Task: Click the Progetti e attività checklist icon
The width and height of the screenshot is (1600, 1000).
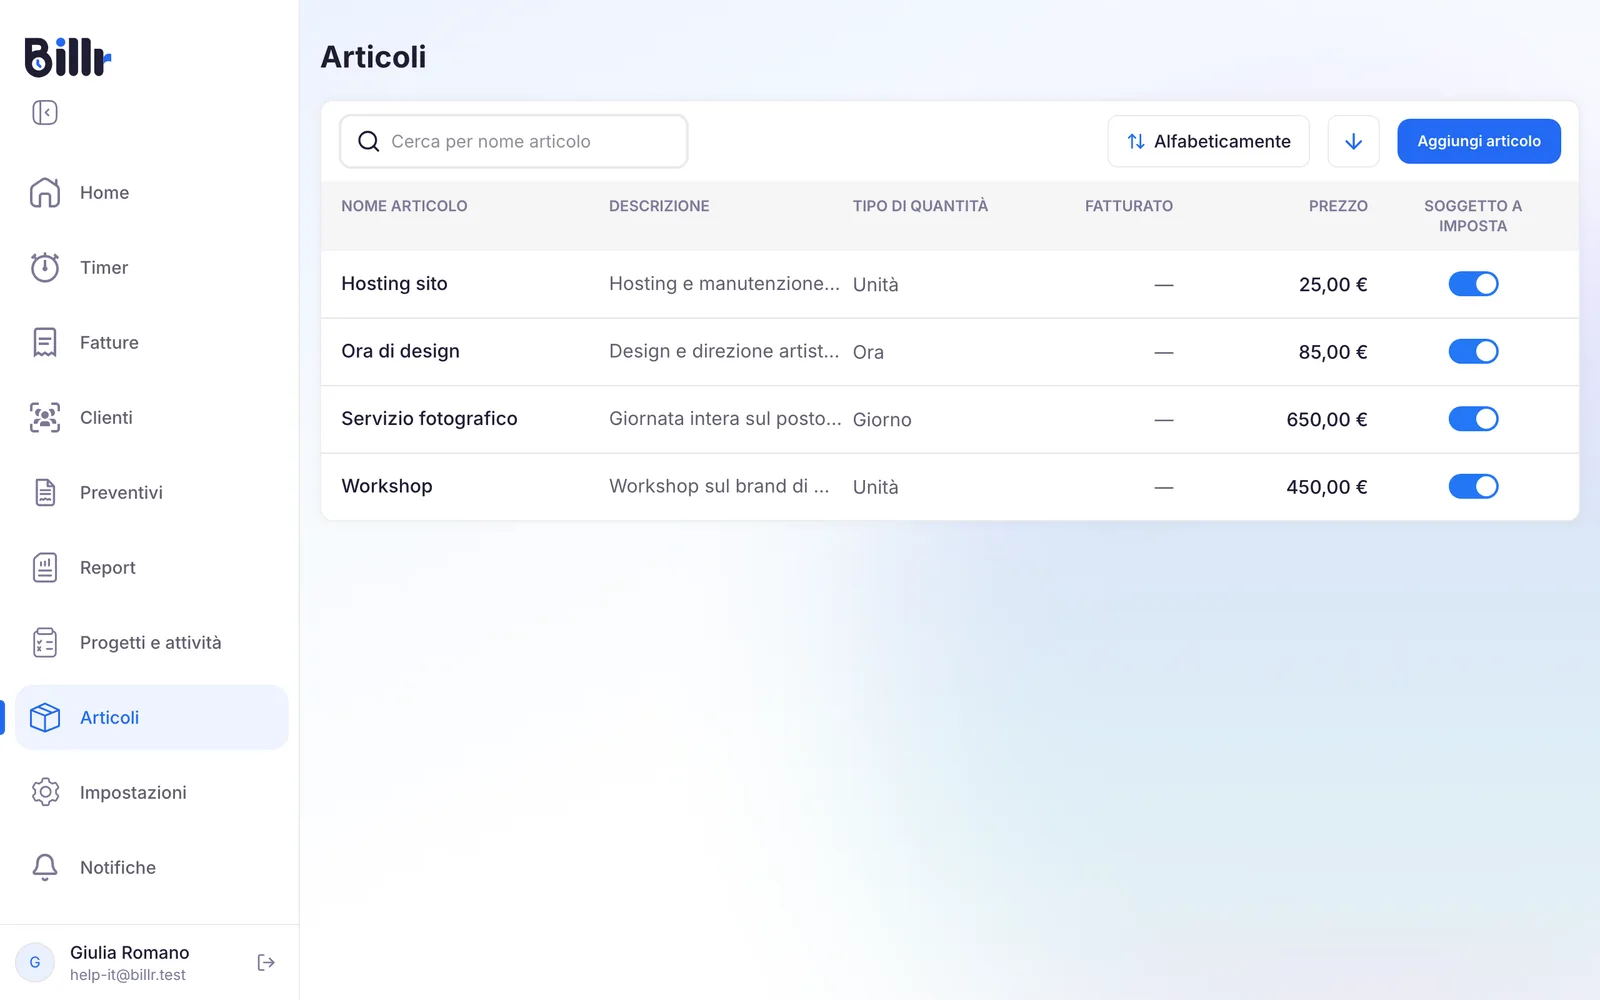Action: pos(45,642)
